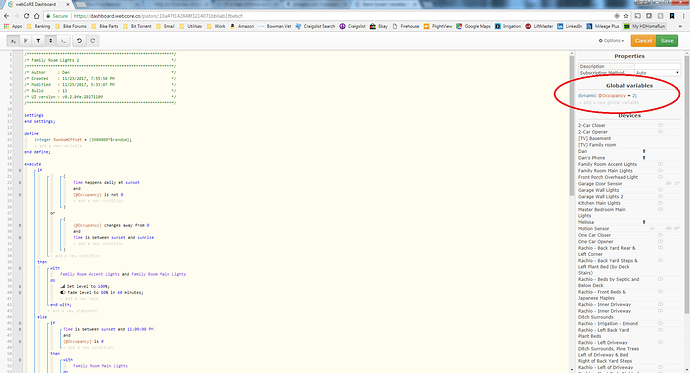Screen dimensions: 690x373
Task: Click the up-down arrows toolbar icon
Action: 51,41
